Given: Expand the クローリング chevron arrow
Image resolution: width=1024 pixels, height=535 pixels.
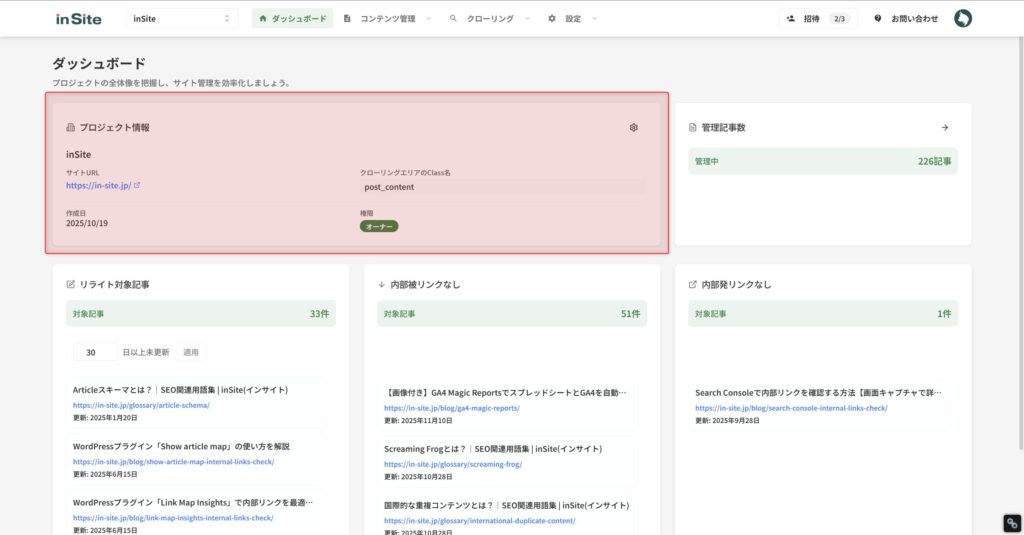Looking at the screenshot, I should click(527, 18).
